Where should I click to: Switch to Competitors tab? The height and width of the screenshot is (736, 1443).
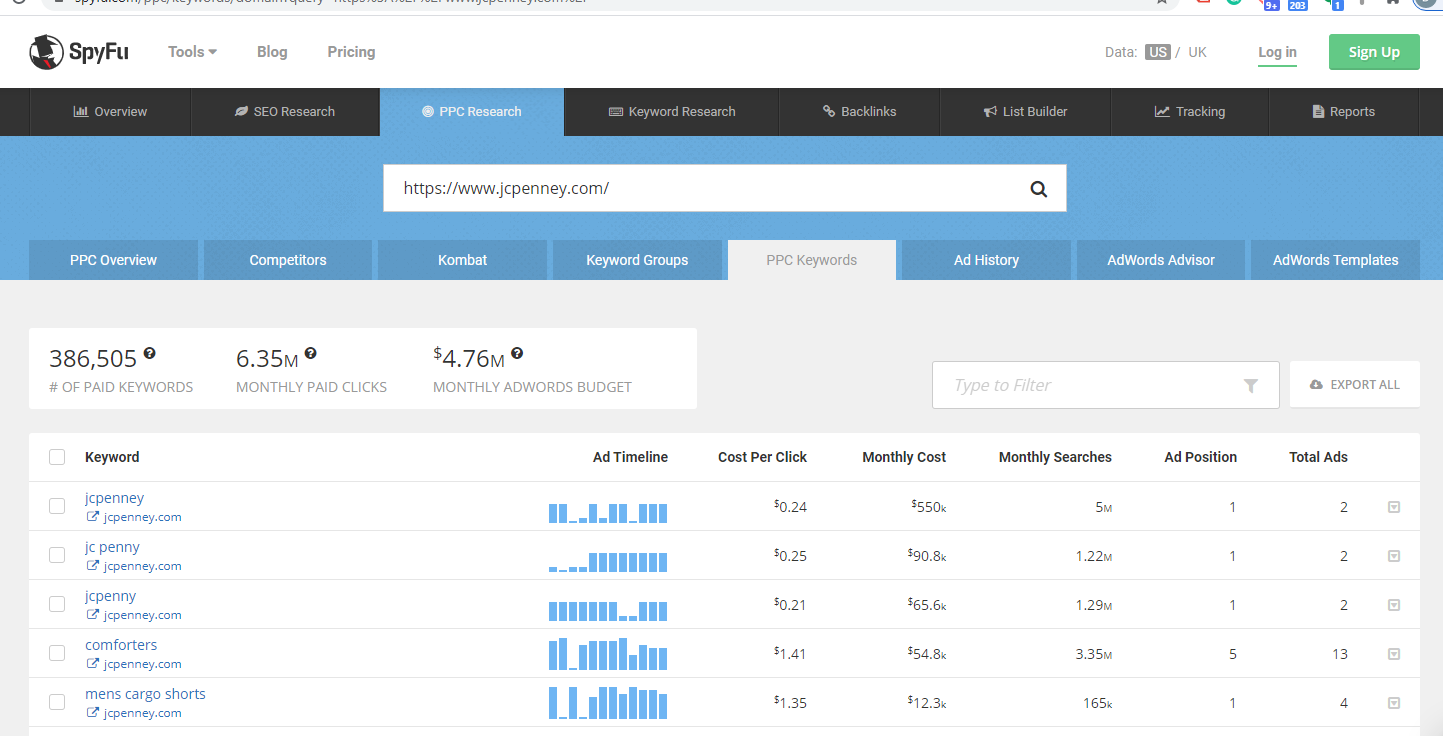(x=288, y=260)
